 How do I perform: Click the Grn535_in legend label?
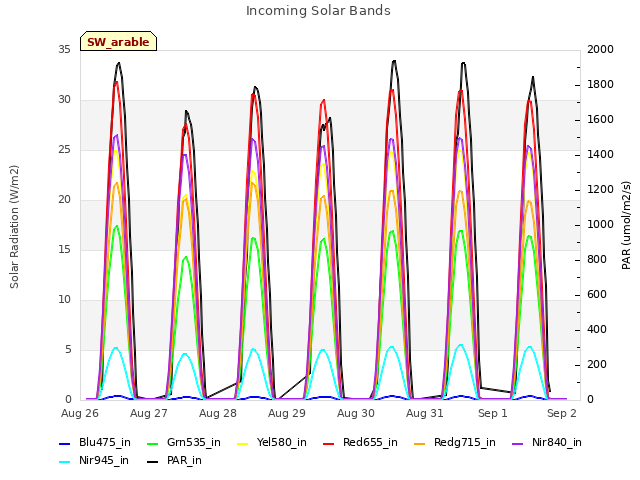(194, 442)
